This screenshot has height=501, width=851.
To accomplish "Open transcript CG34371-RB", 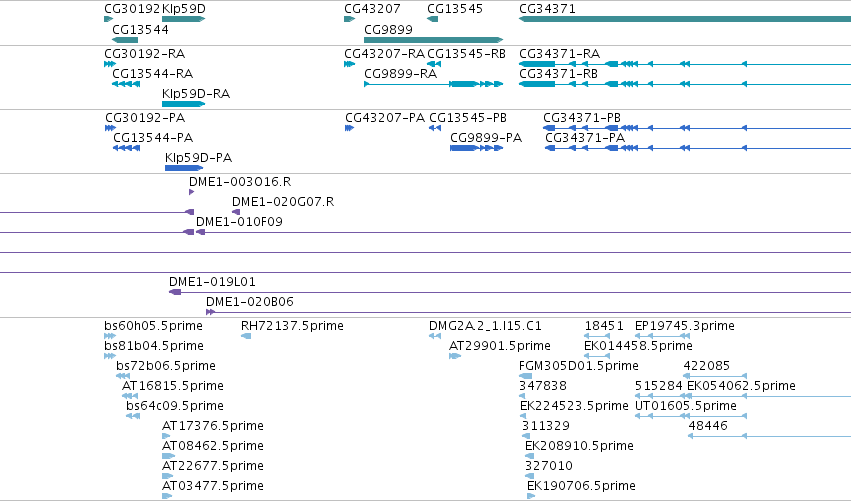I will coord(685,84).
